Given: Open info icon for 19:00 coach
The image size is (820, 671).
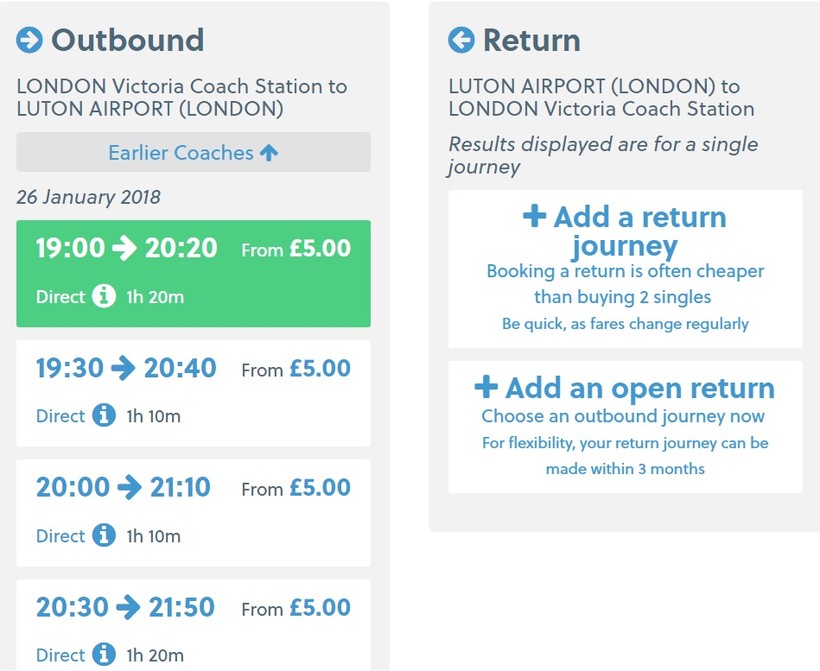Looking at the screenshot, I should [x=104, y=296].
